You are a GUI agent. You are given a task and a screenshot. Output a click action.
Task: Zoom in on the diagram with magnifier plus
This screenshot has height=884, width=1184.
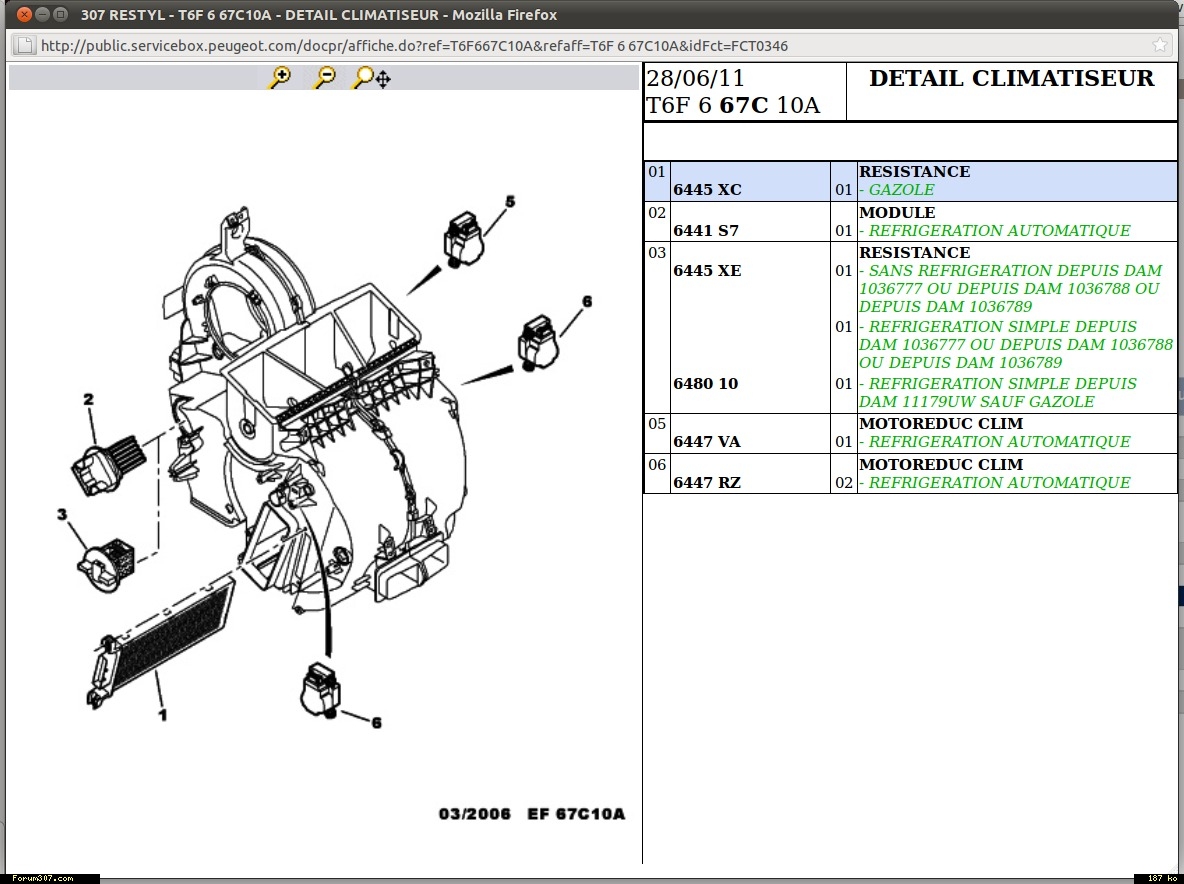[x=280, y=77]
